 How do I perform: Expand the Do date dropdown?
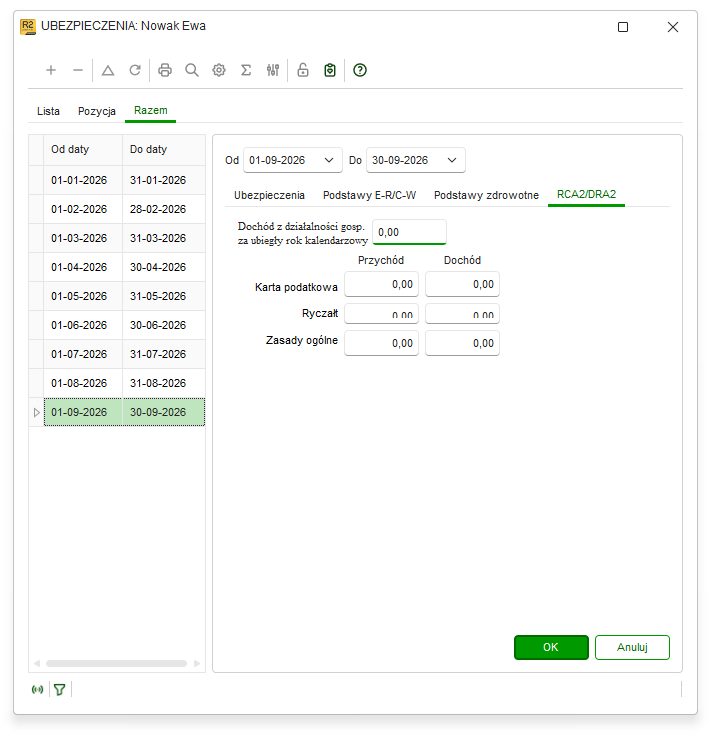point(452,160)
